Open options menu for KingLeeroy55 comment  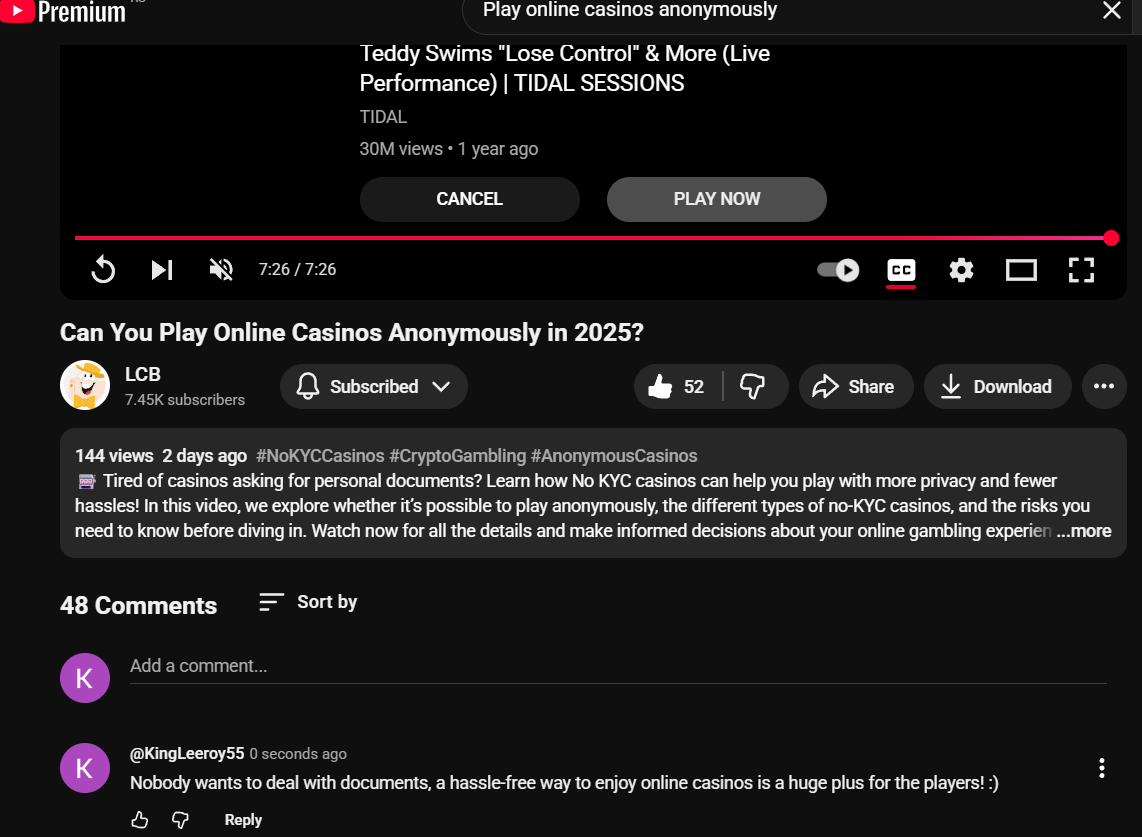pos(1101,768)
